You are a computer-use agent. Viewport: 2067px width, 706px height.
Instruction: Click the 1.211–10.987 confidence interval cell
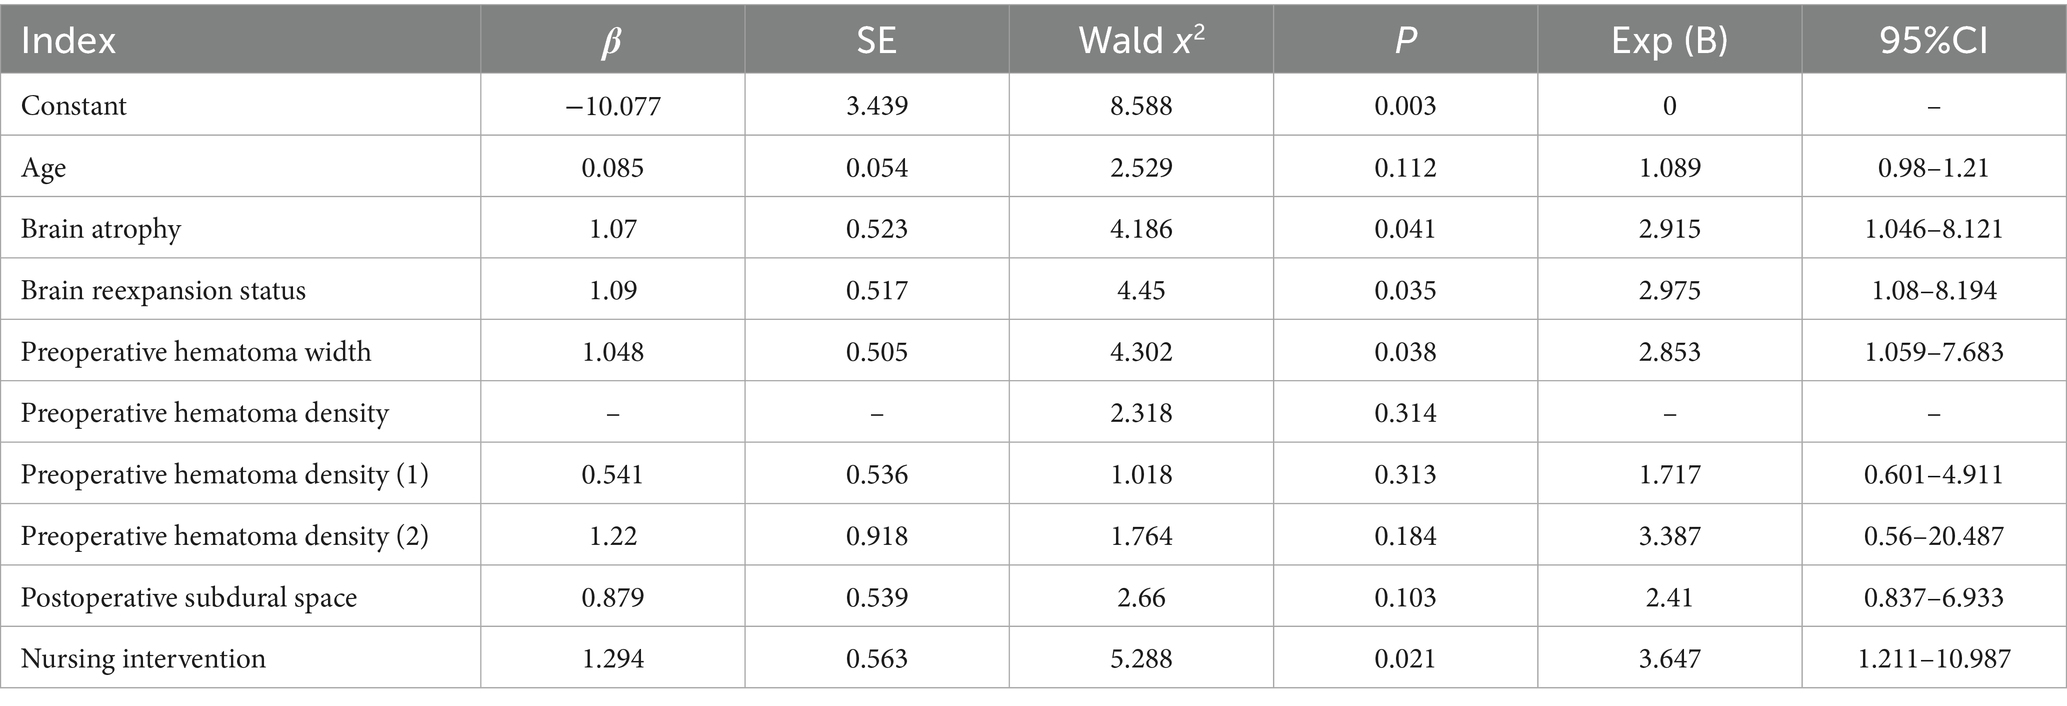point(1933,659)
